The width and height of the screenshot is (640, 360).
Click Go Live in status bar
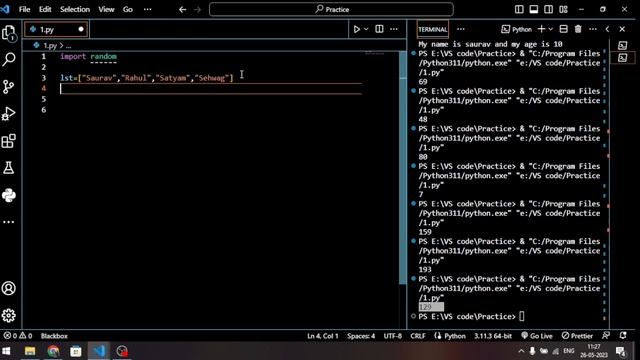[x=537, y=336]
